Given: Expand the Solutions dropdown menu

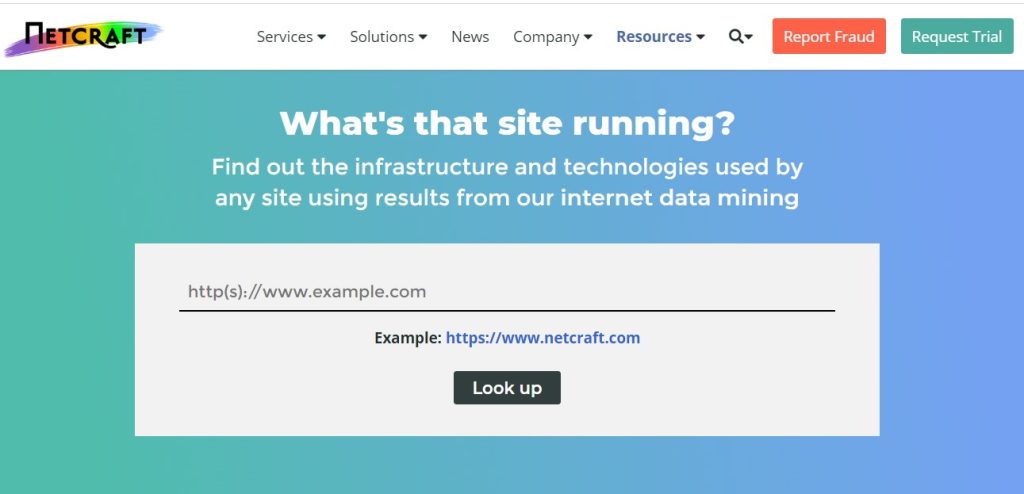Looking at the screenshot, I should 389,37.
